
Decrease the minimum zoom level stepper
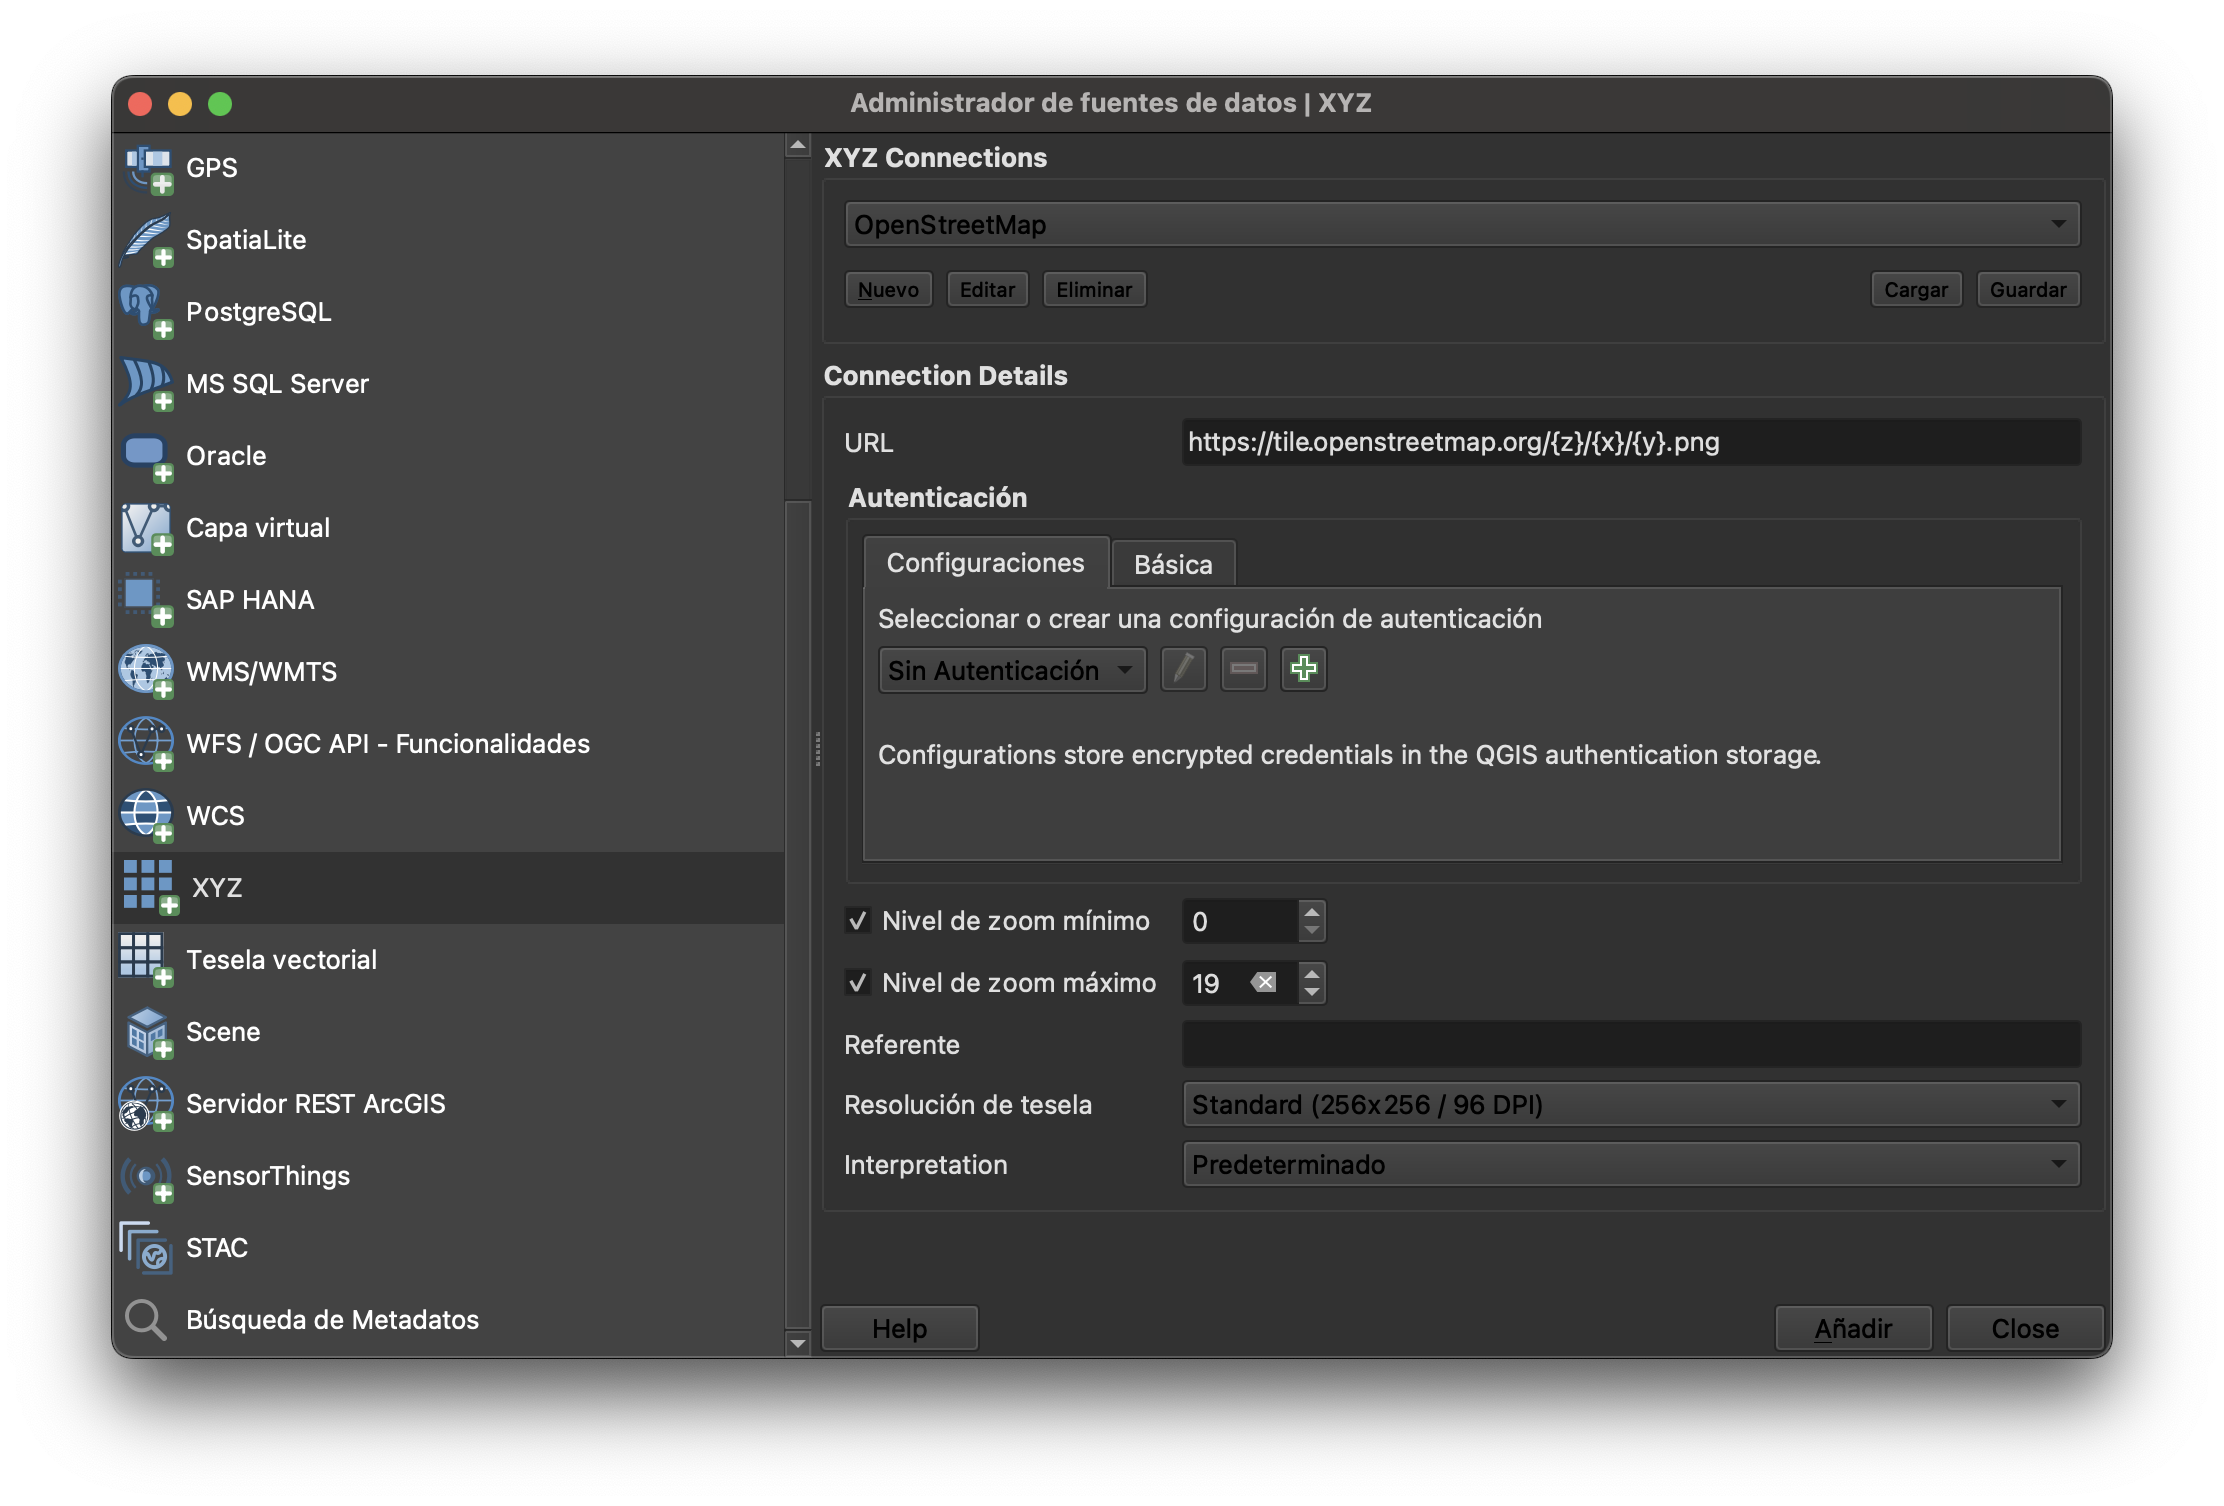click(1312, 932)
